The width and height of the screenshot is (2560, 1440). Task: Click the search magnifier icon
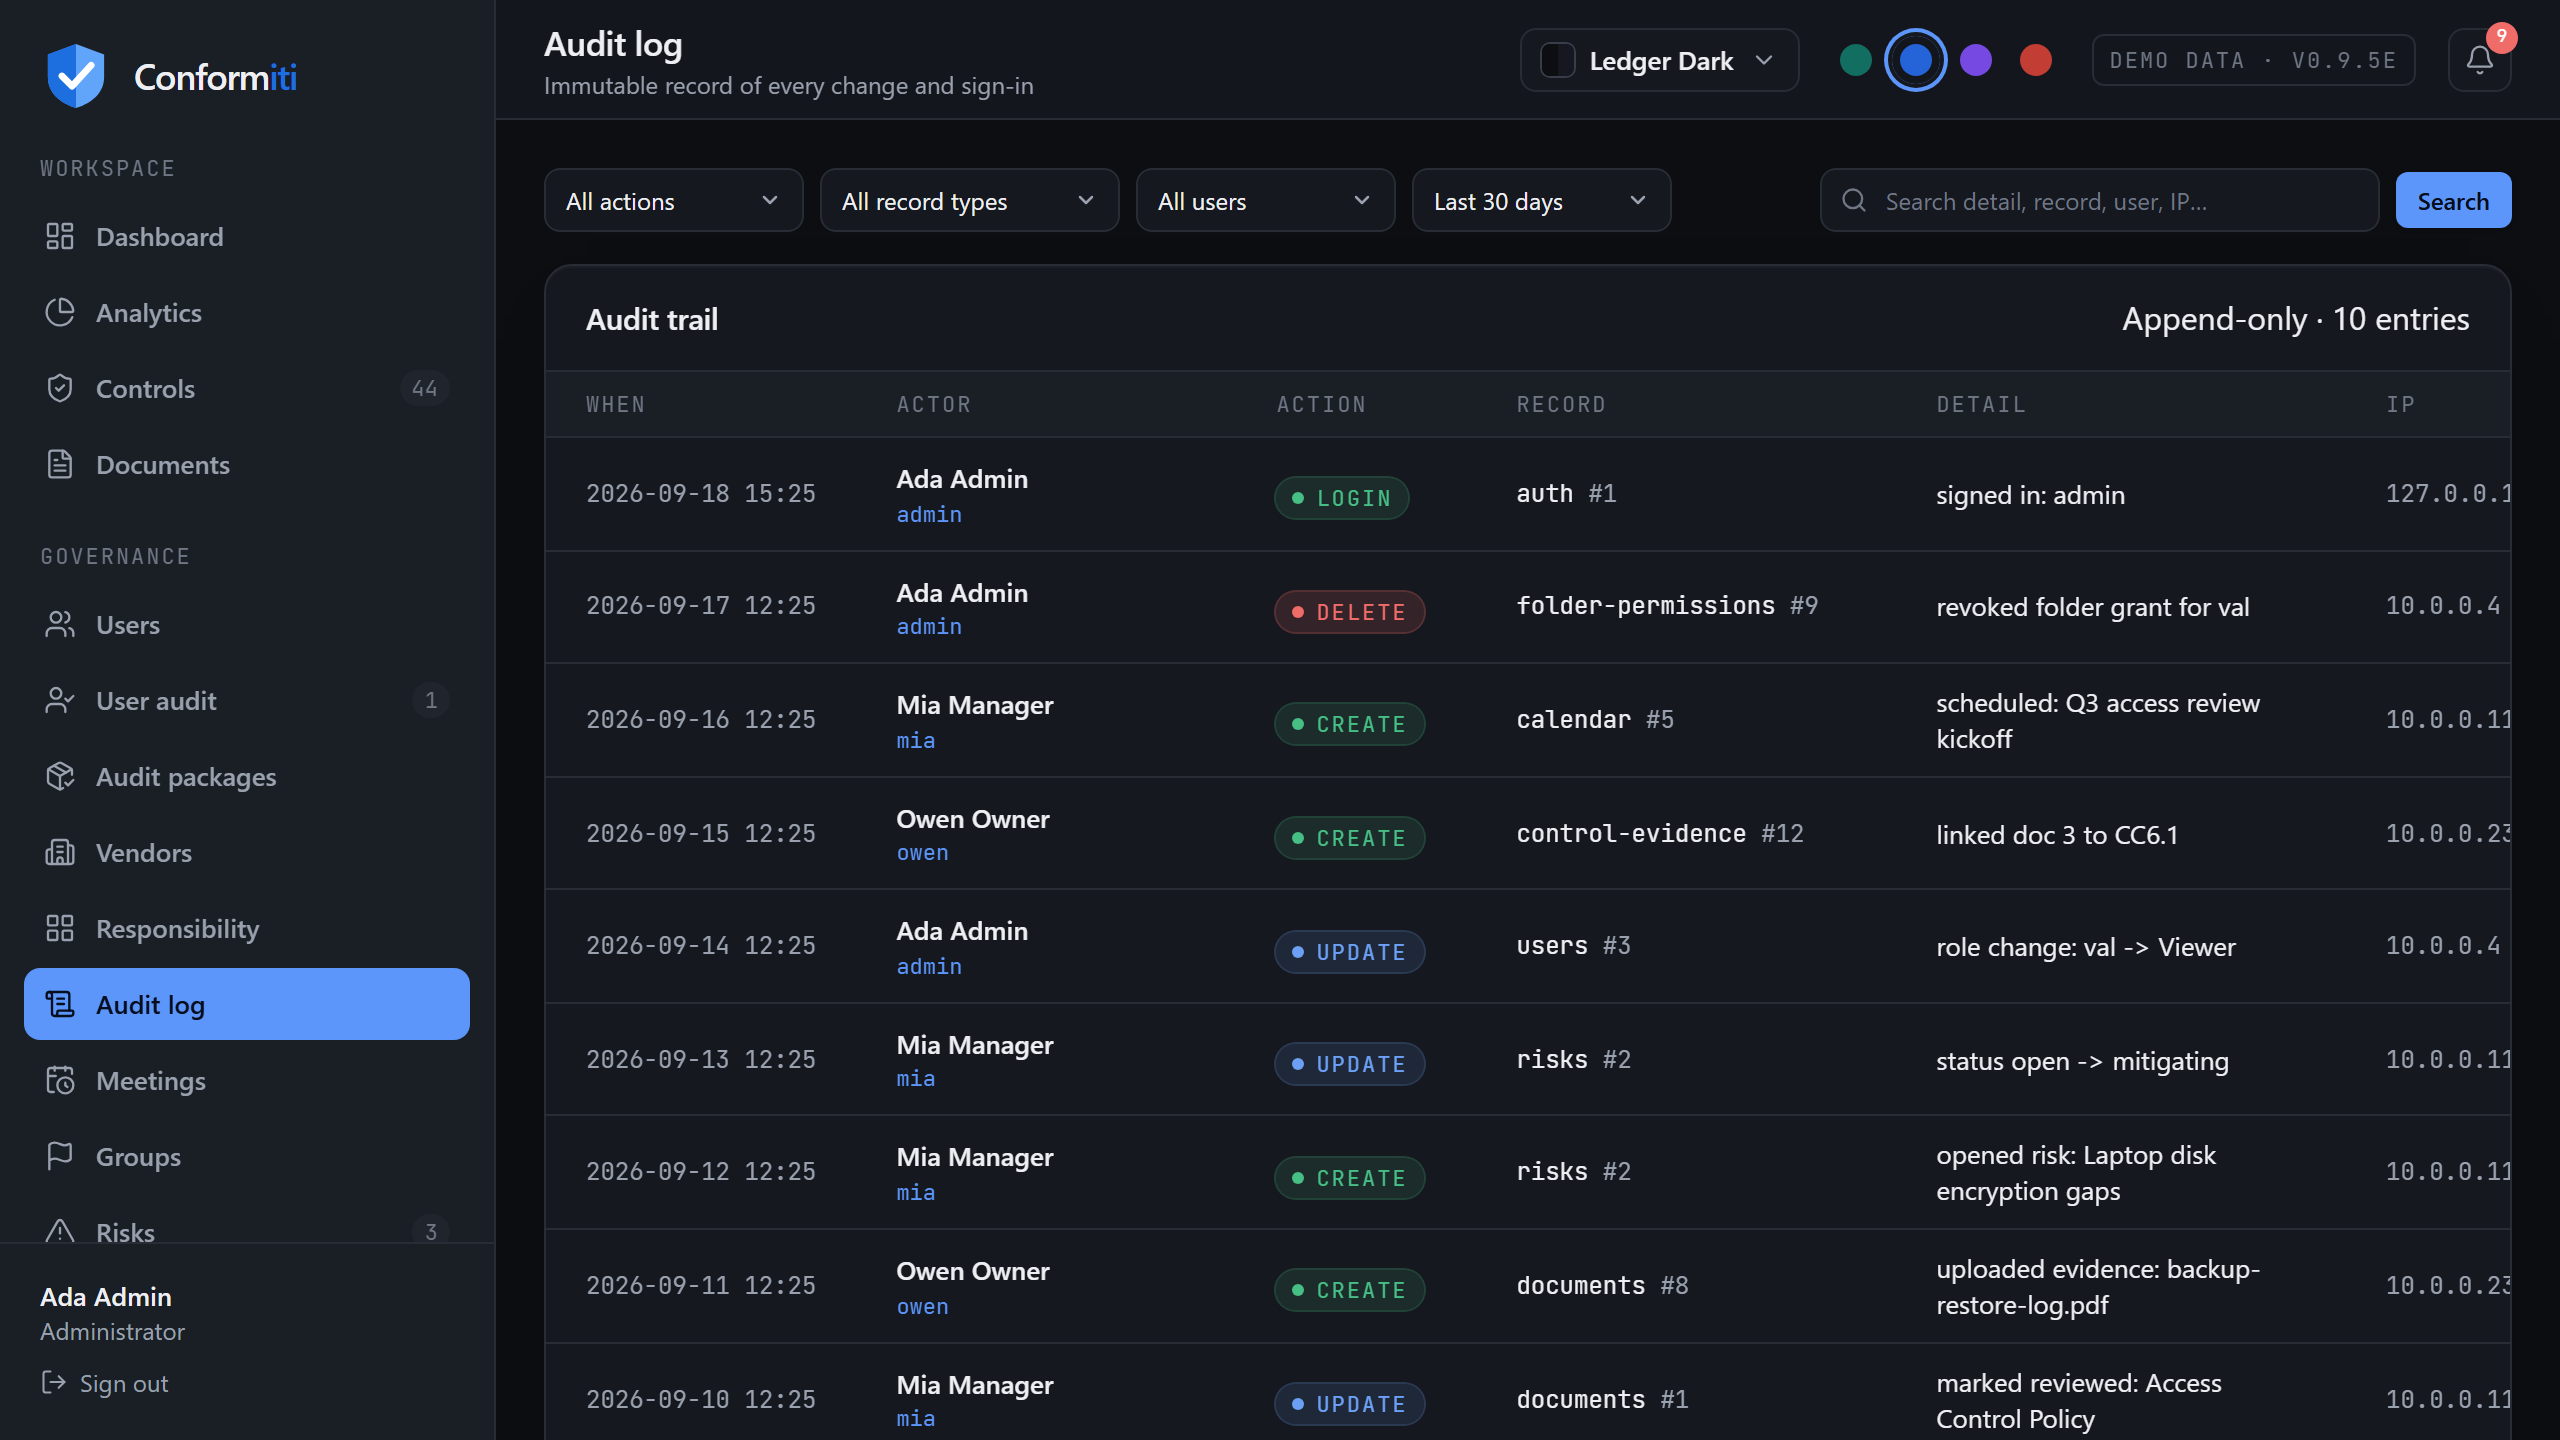tap(1854, 200)
